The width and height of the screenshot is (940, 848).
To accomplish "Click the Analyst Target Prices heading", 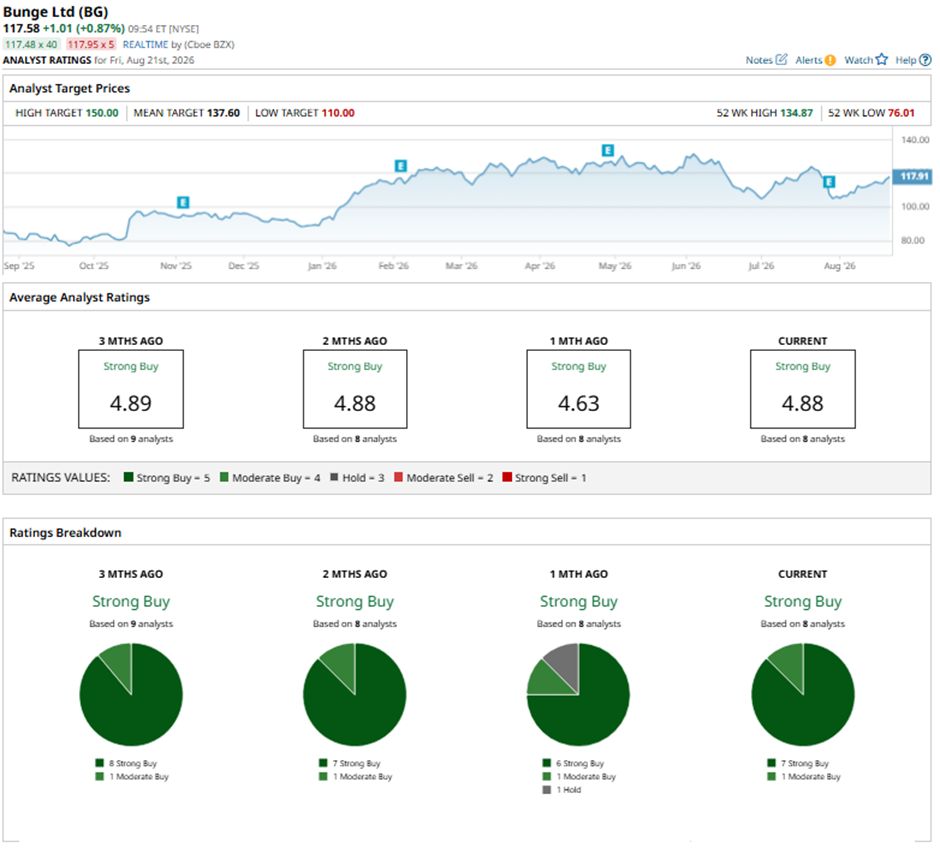I will [70, 88].
